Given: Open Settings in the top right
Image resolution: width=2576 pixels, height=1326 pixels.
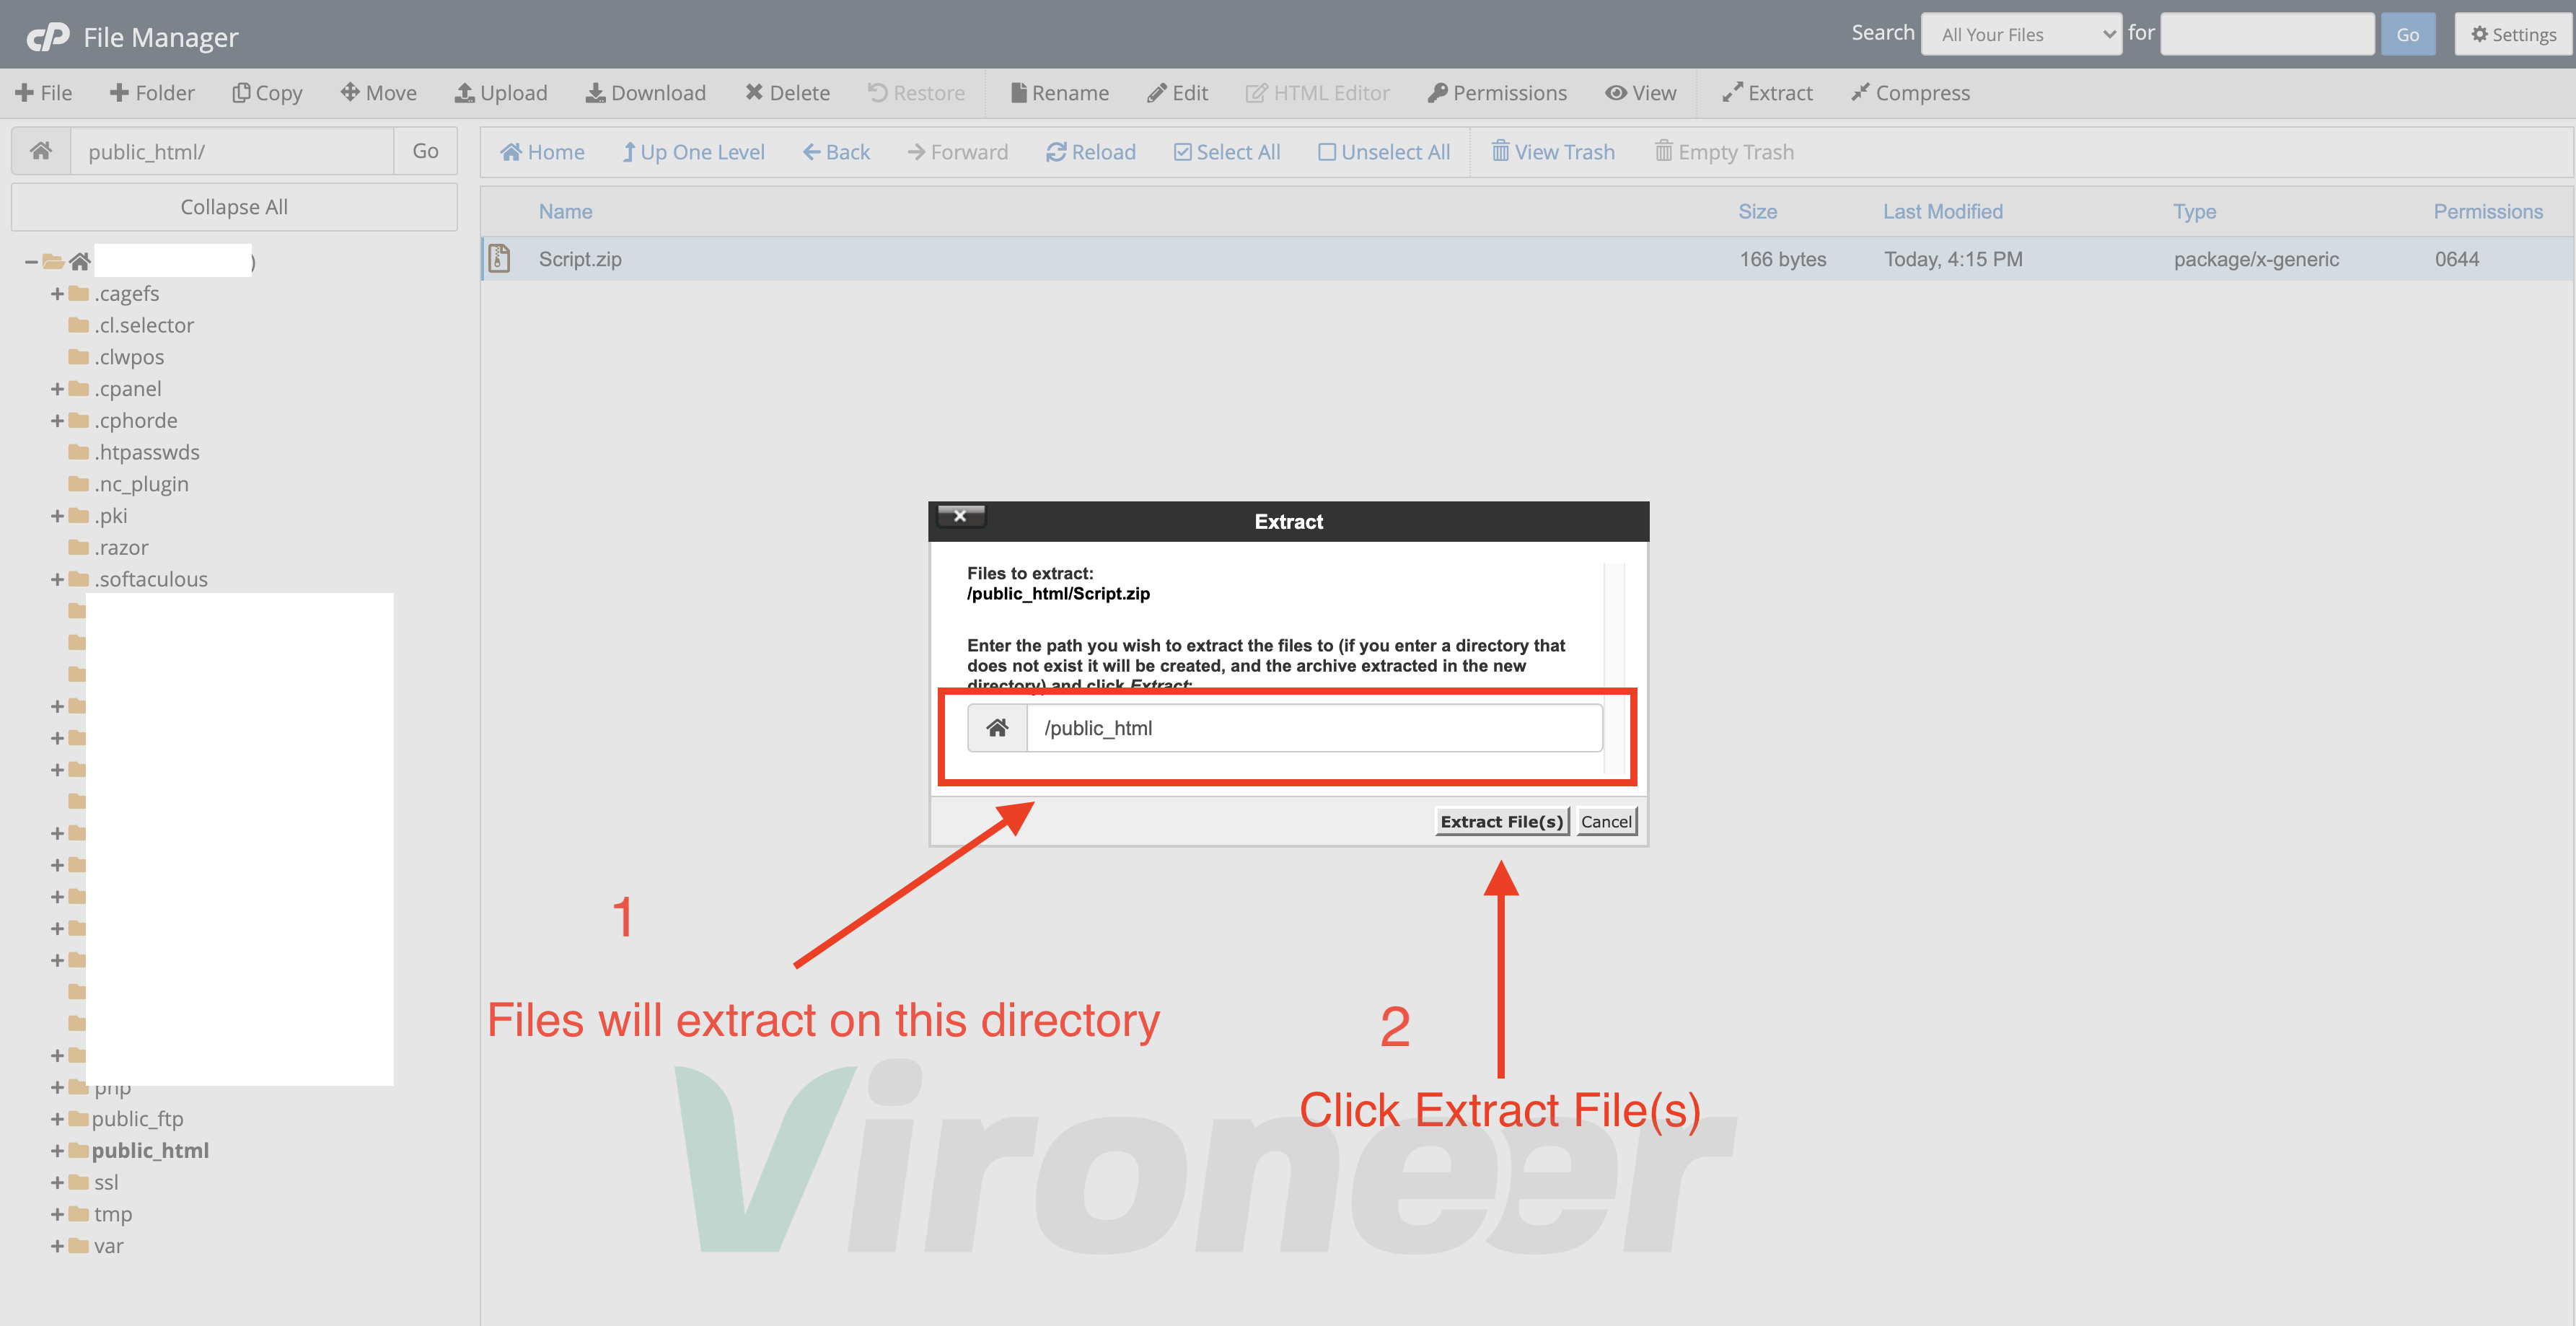Looking at the screenshot, I should tap(2513, 35).
